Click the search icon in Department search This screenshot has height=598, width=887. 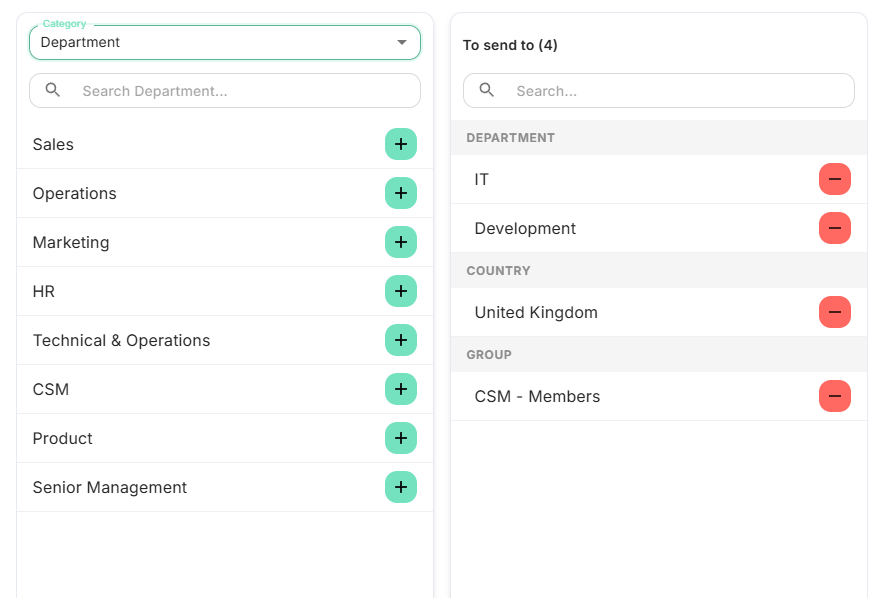pos(53,90)
